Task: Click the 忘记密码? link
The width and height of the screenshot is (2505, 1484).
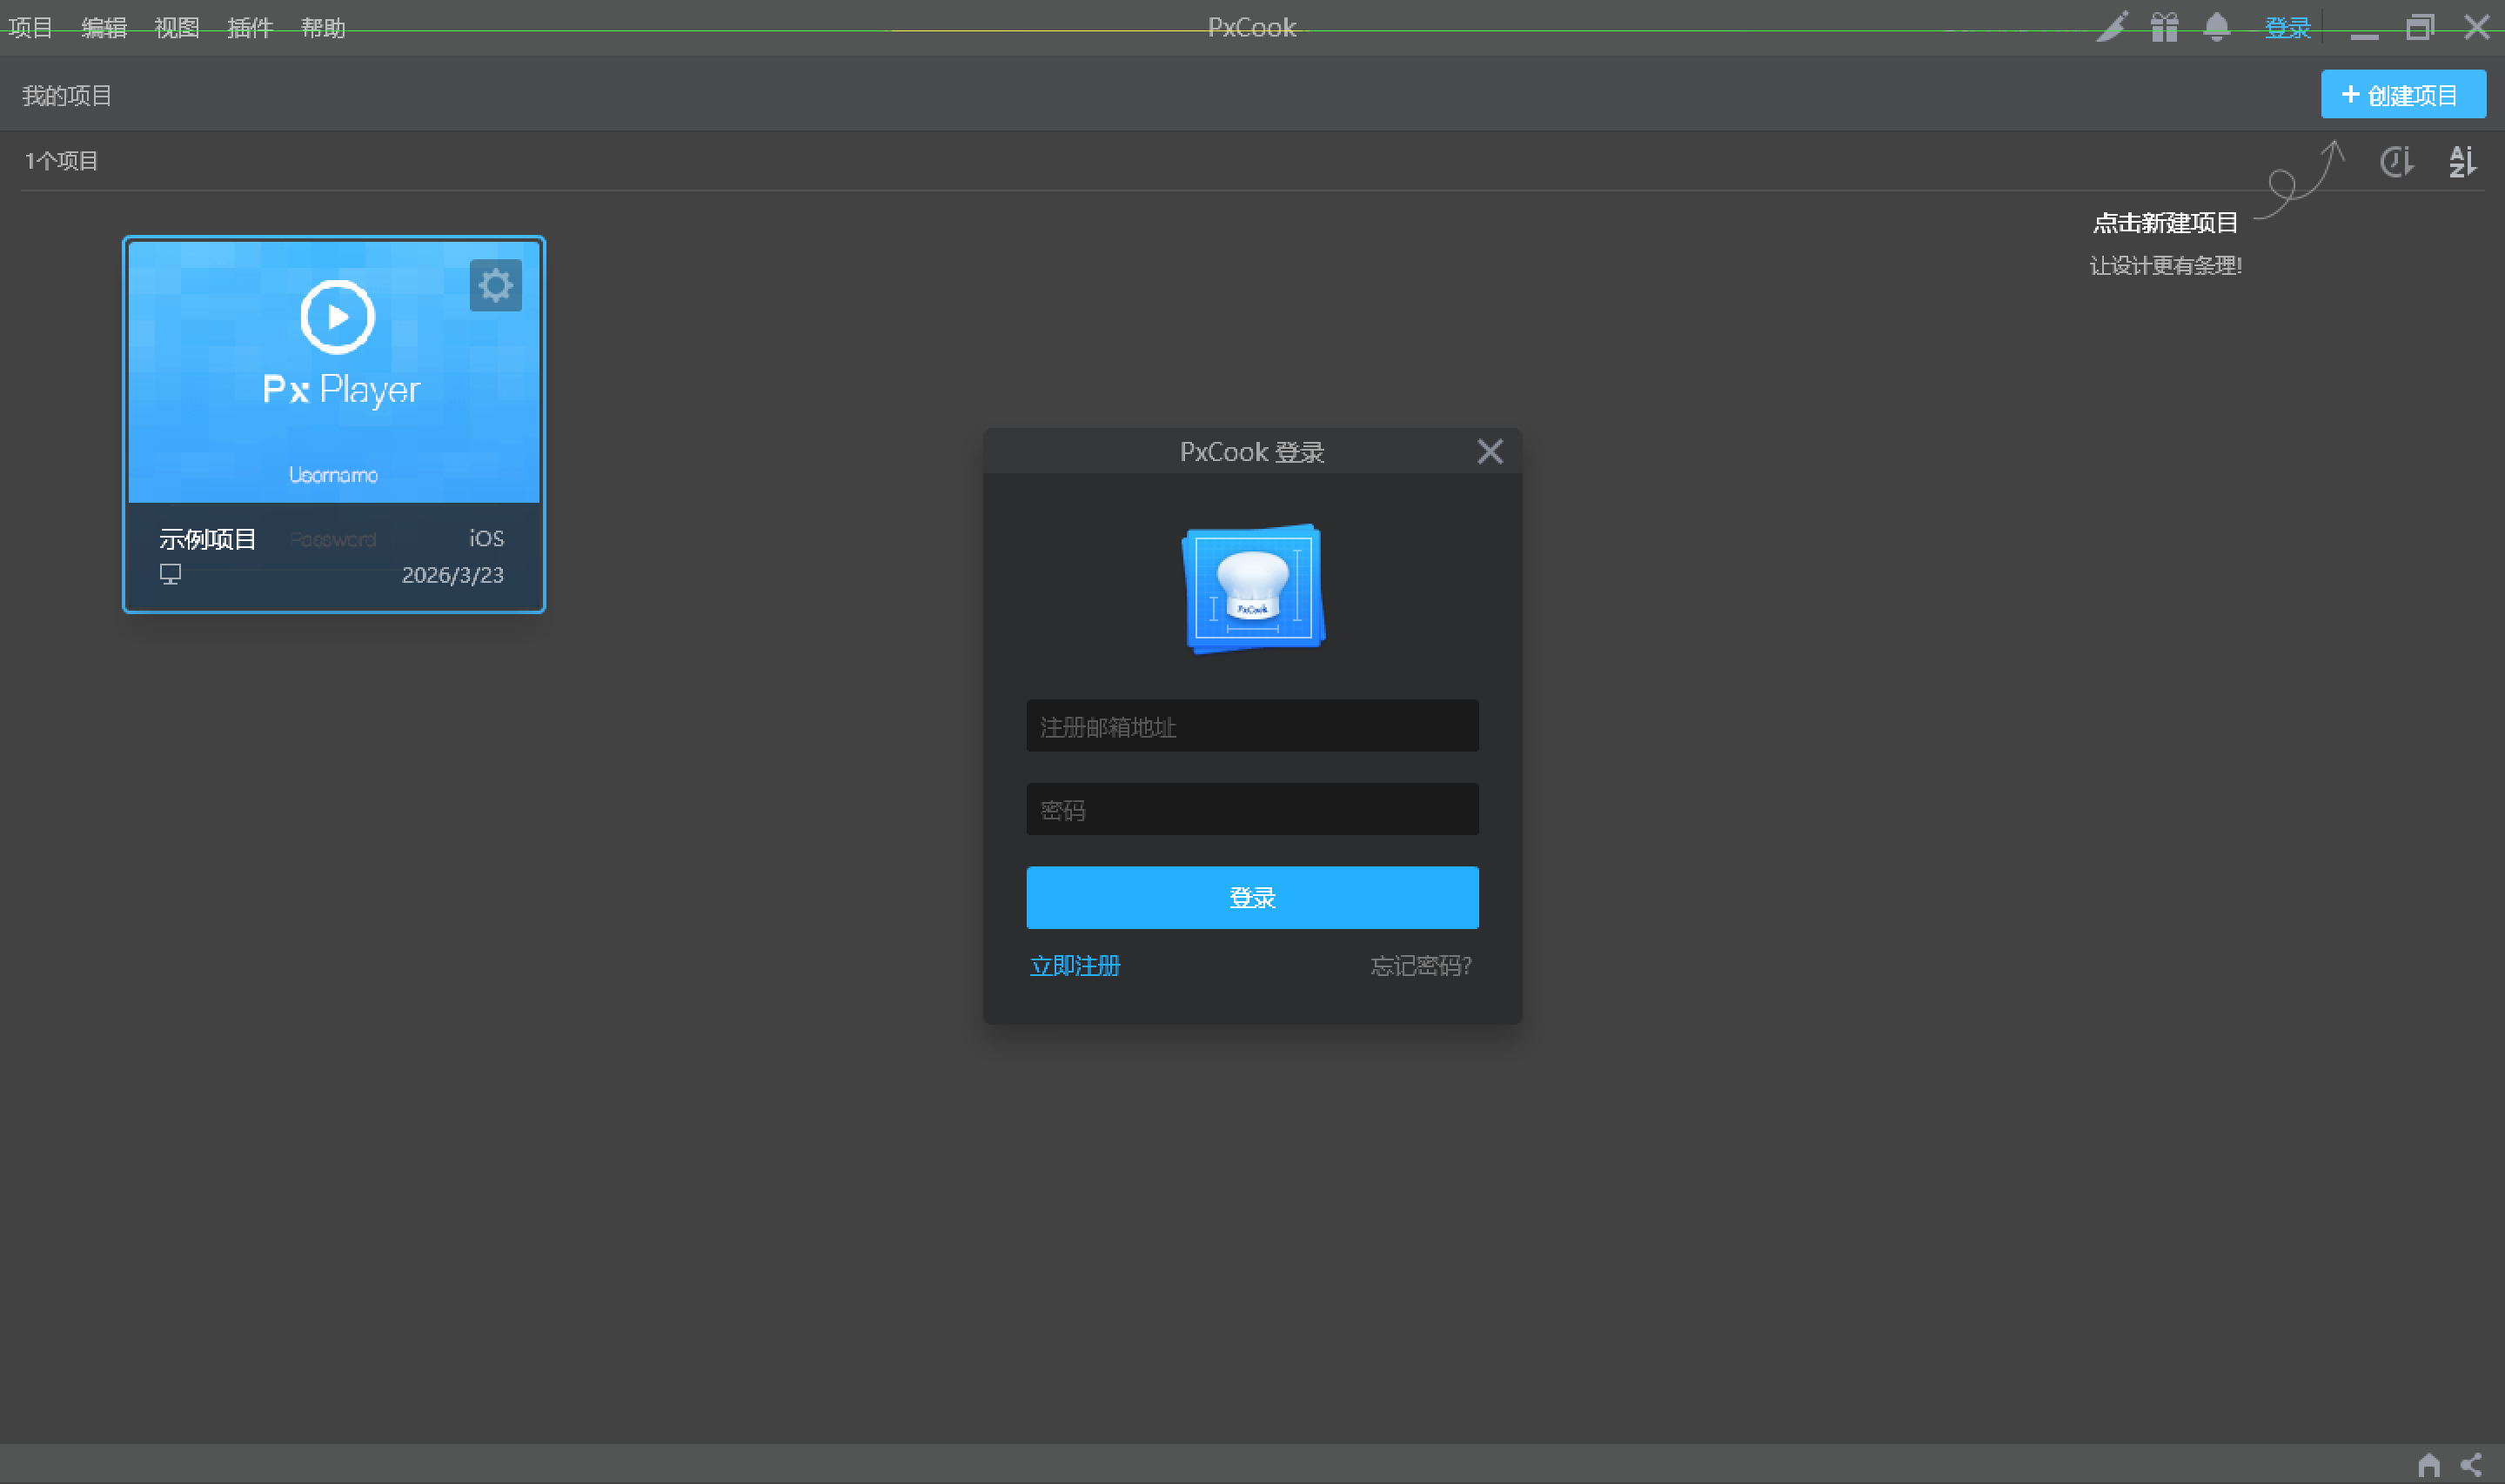Action: pyautogui.click(x=1420, y=965)
